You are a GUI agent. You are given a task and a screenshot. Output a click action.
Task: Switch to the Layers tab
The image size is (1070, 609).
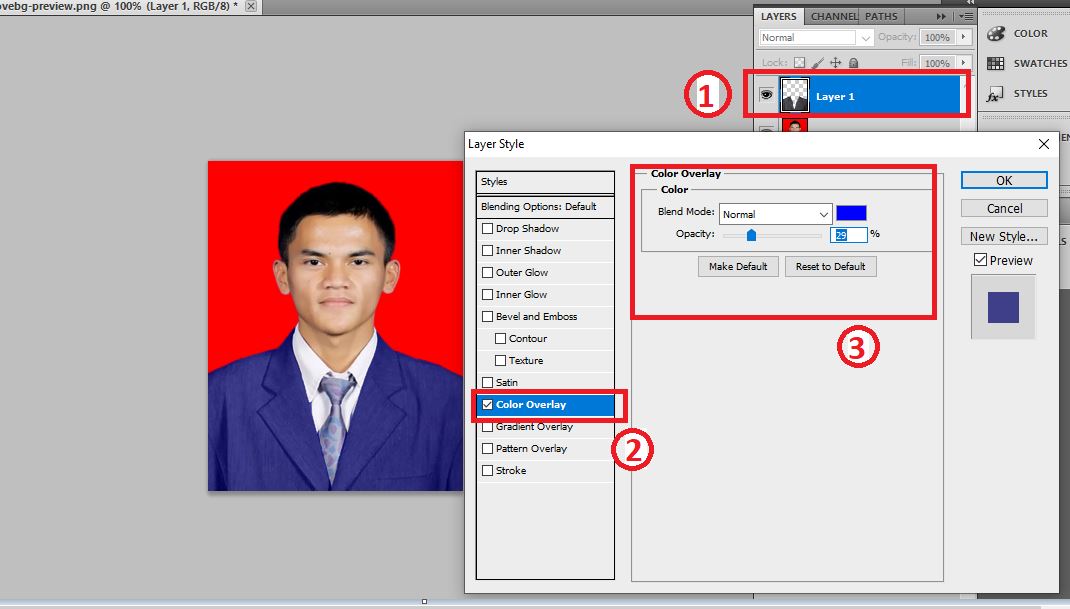pos(779,16)
